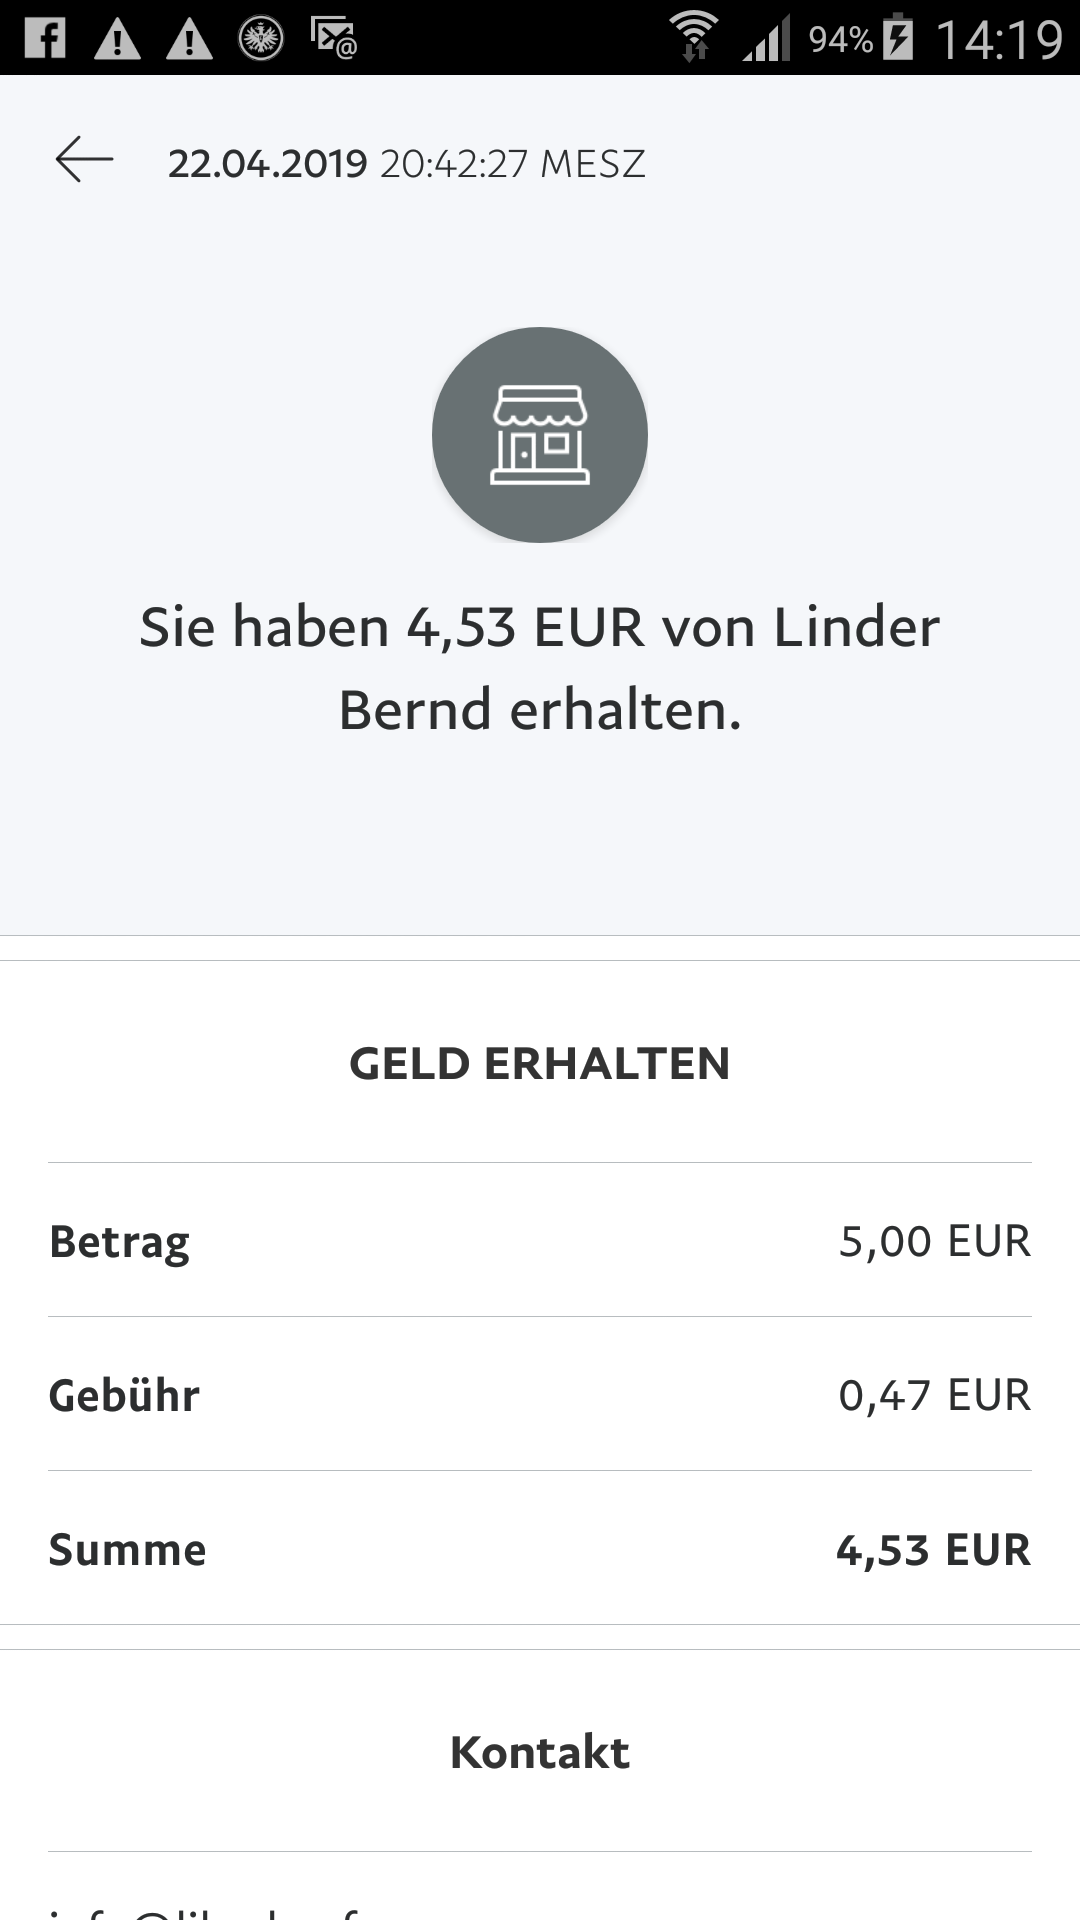Tap the back arrow
The height and width of the screenshot is (1920, 1080).
tap(84, 161)
